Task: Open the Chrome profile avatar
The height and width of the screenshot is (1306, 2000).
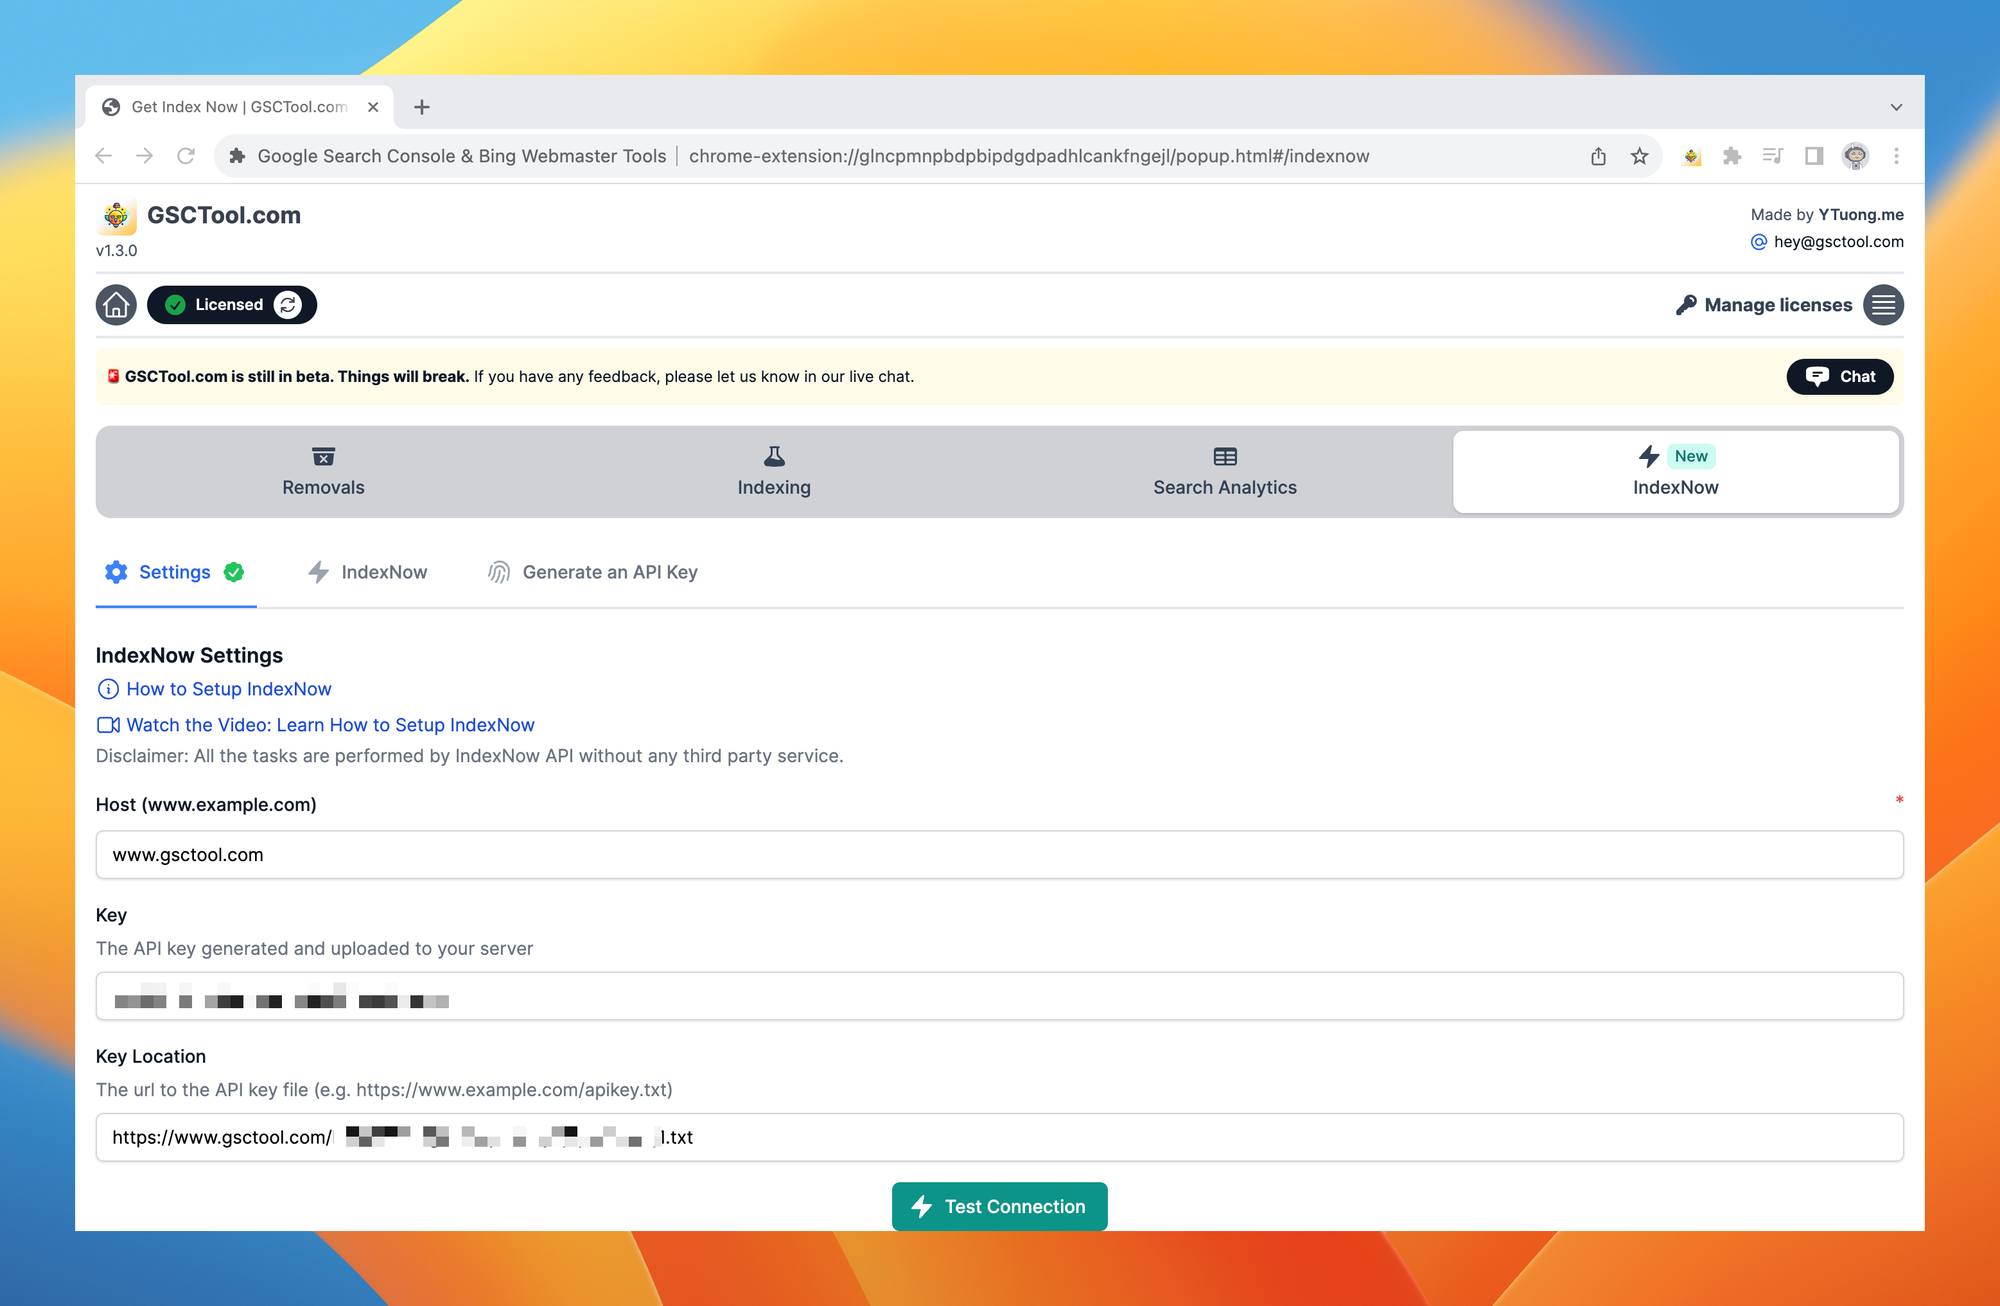Action: tap(1855, 156)
